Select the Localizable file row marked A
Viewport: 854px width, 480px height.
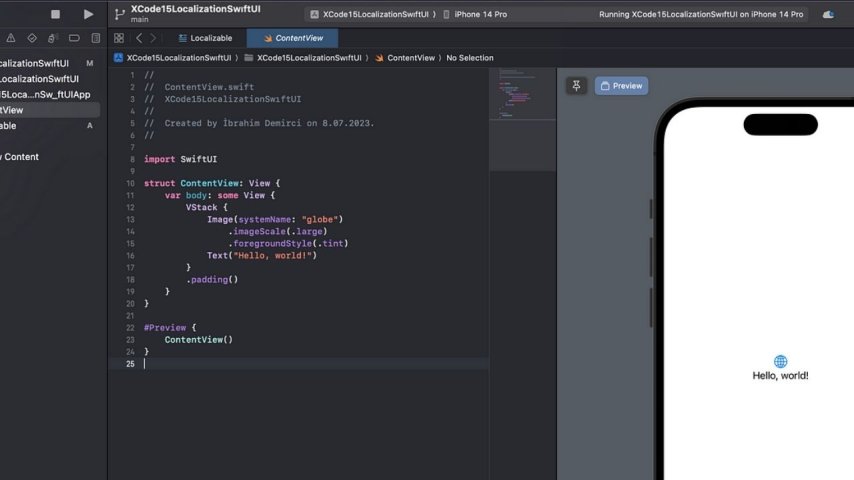[x=48, y=126]
